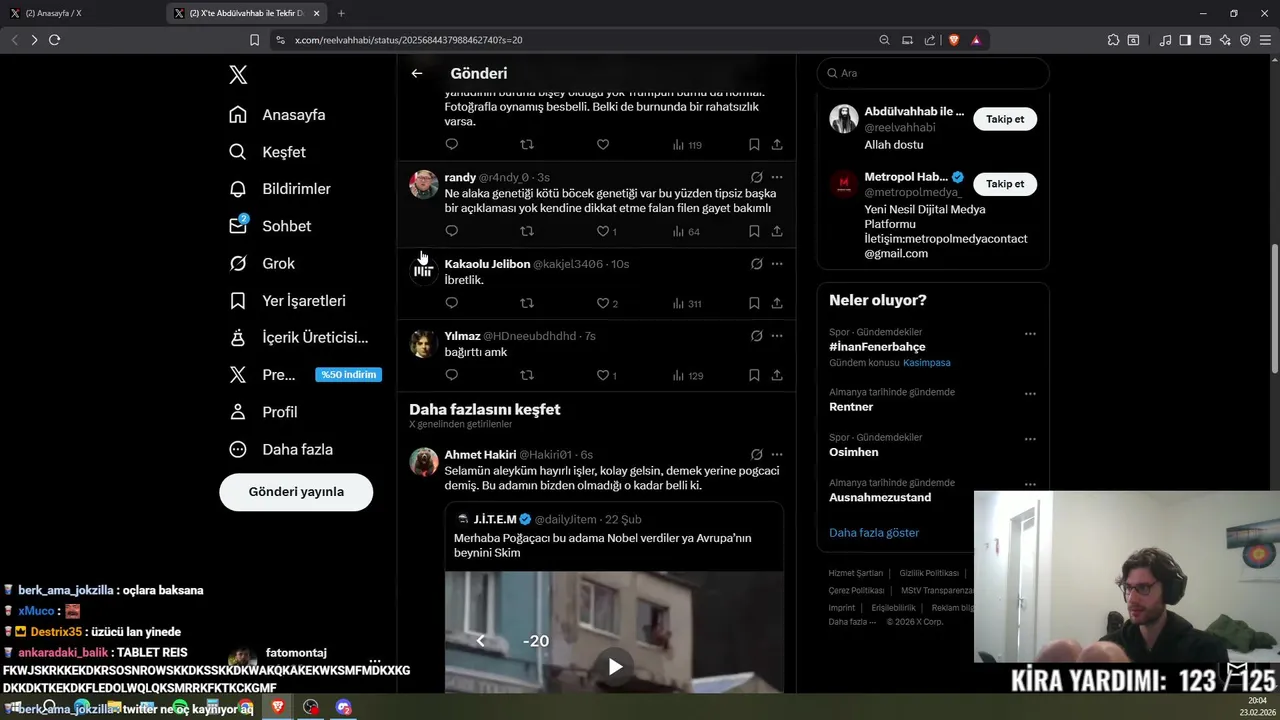Expand Daha fazla in the left navigation

click(x=281, y=449)
